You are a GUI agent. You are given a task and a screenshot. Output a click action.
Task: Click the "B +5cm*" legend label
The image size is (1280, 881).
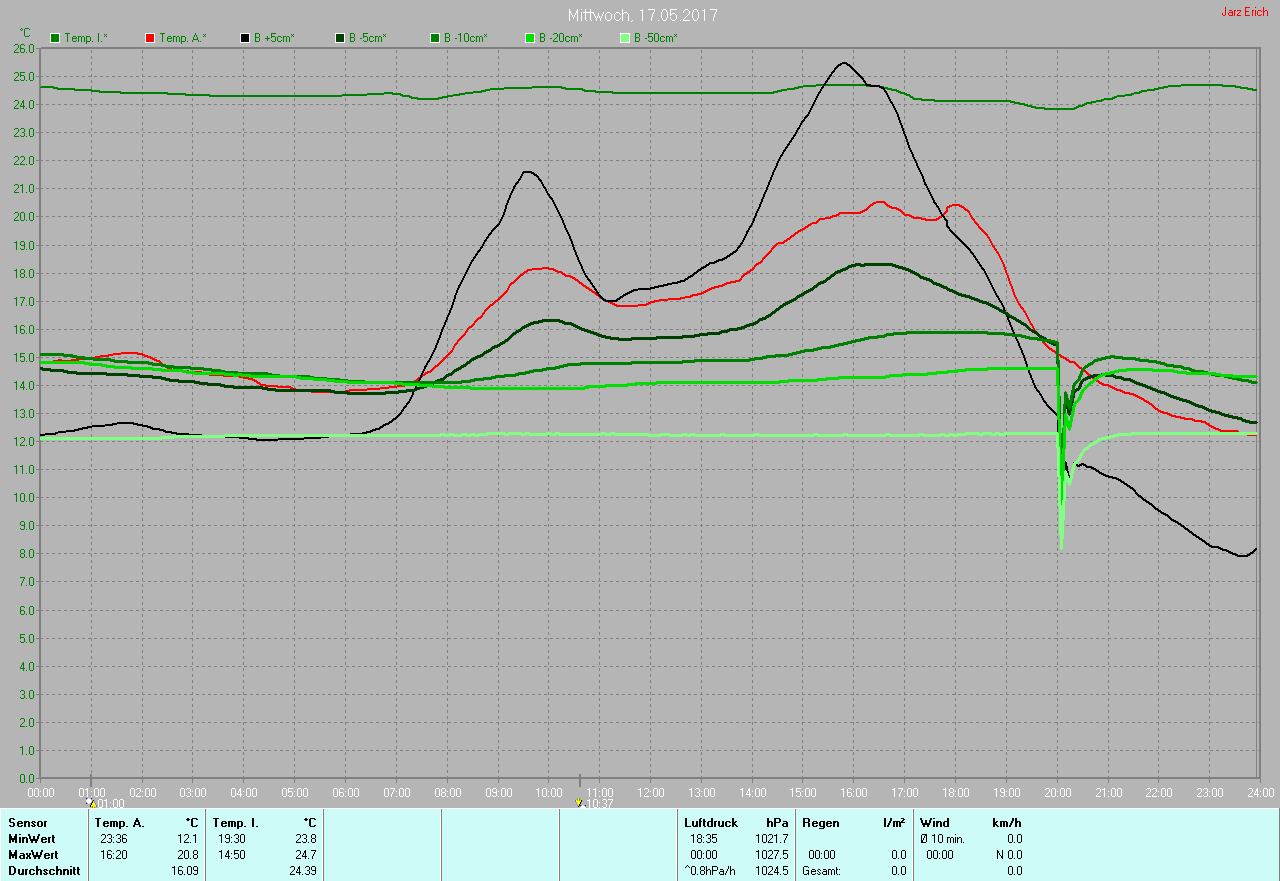pos(273,38)
